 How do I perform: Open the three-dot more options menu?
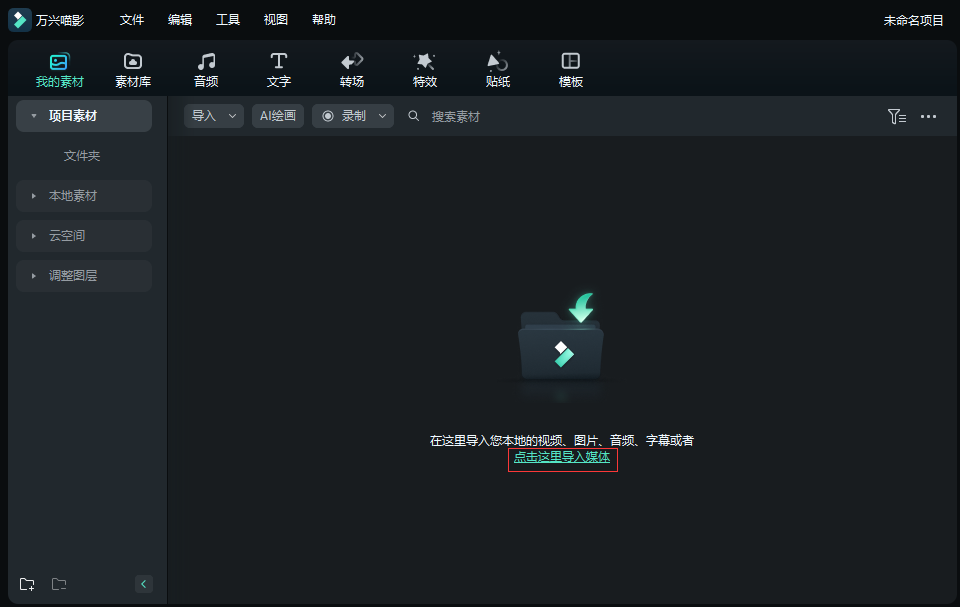click(x=929, y=117)
